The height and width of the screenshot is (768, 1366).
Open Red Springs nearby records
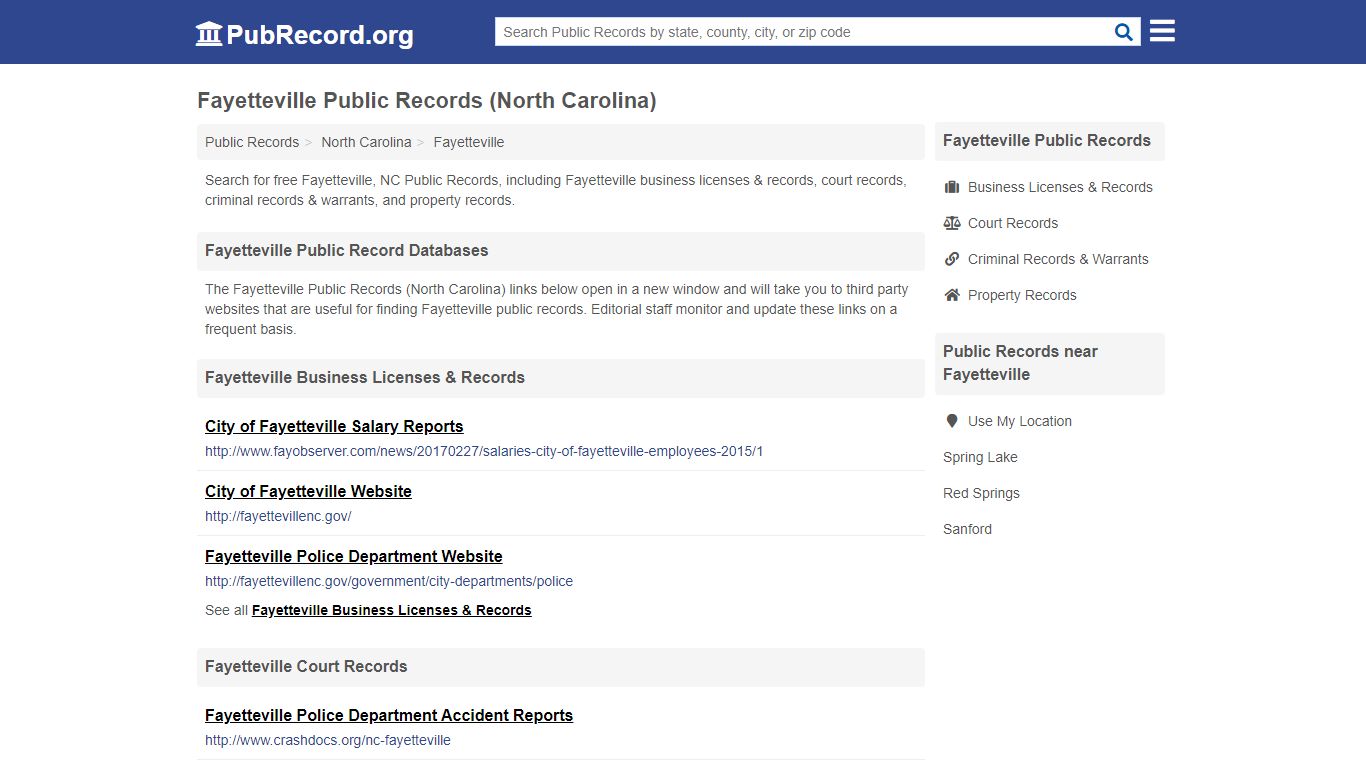pyautogui.click(x=981, y=493)
